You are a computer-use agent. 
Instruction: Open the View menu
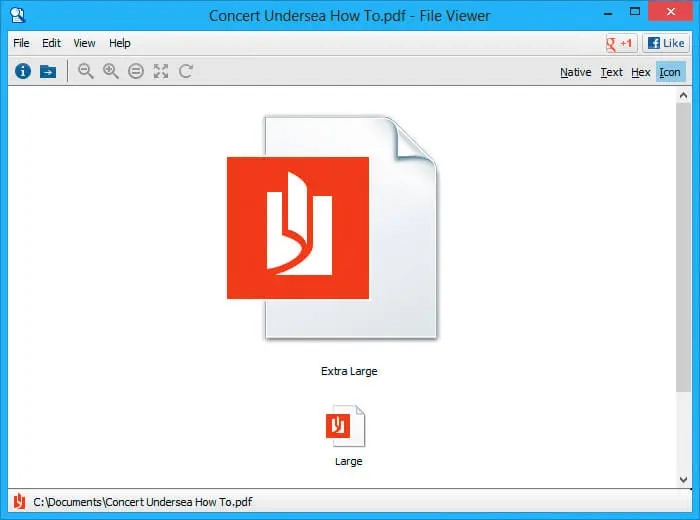84,43
